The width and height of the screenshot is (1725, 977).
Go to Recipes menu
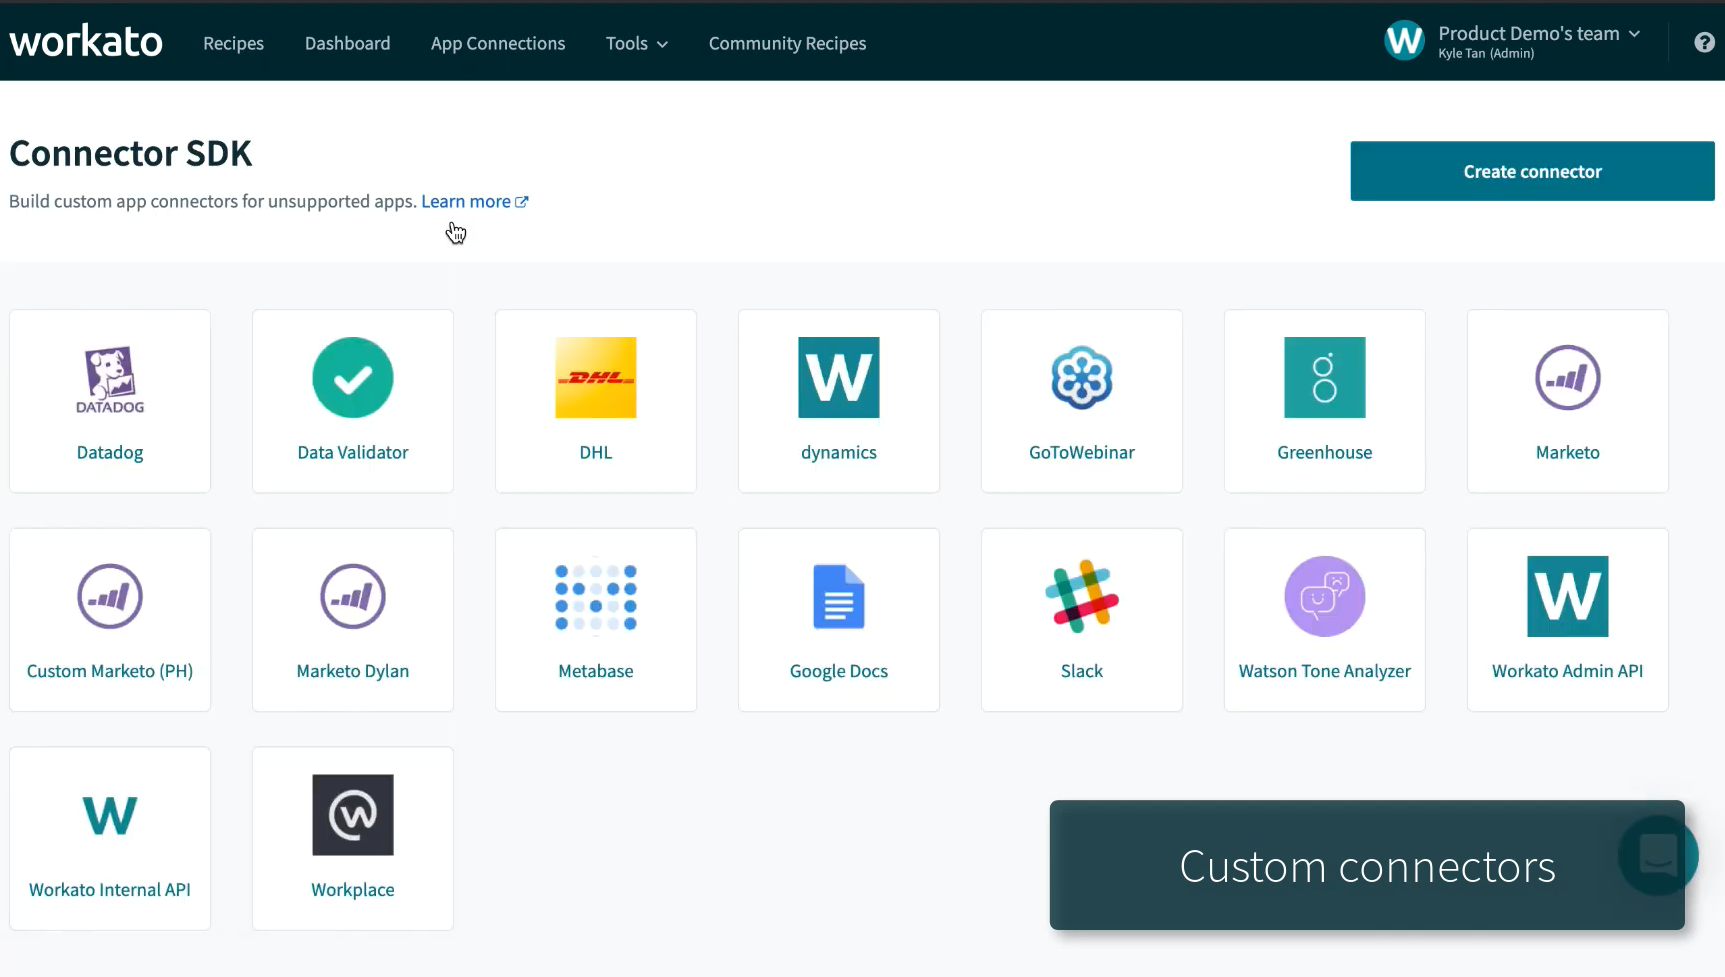coord(233,43)
